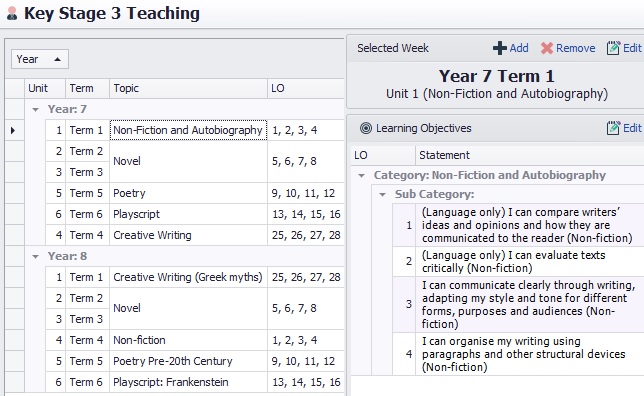
Task: Sort by the Unit column header
Action: (x=45, y=88)
